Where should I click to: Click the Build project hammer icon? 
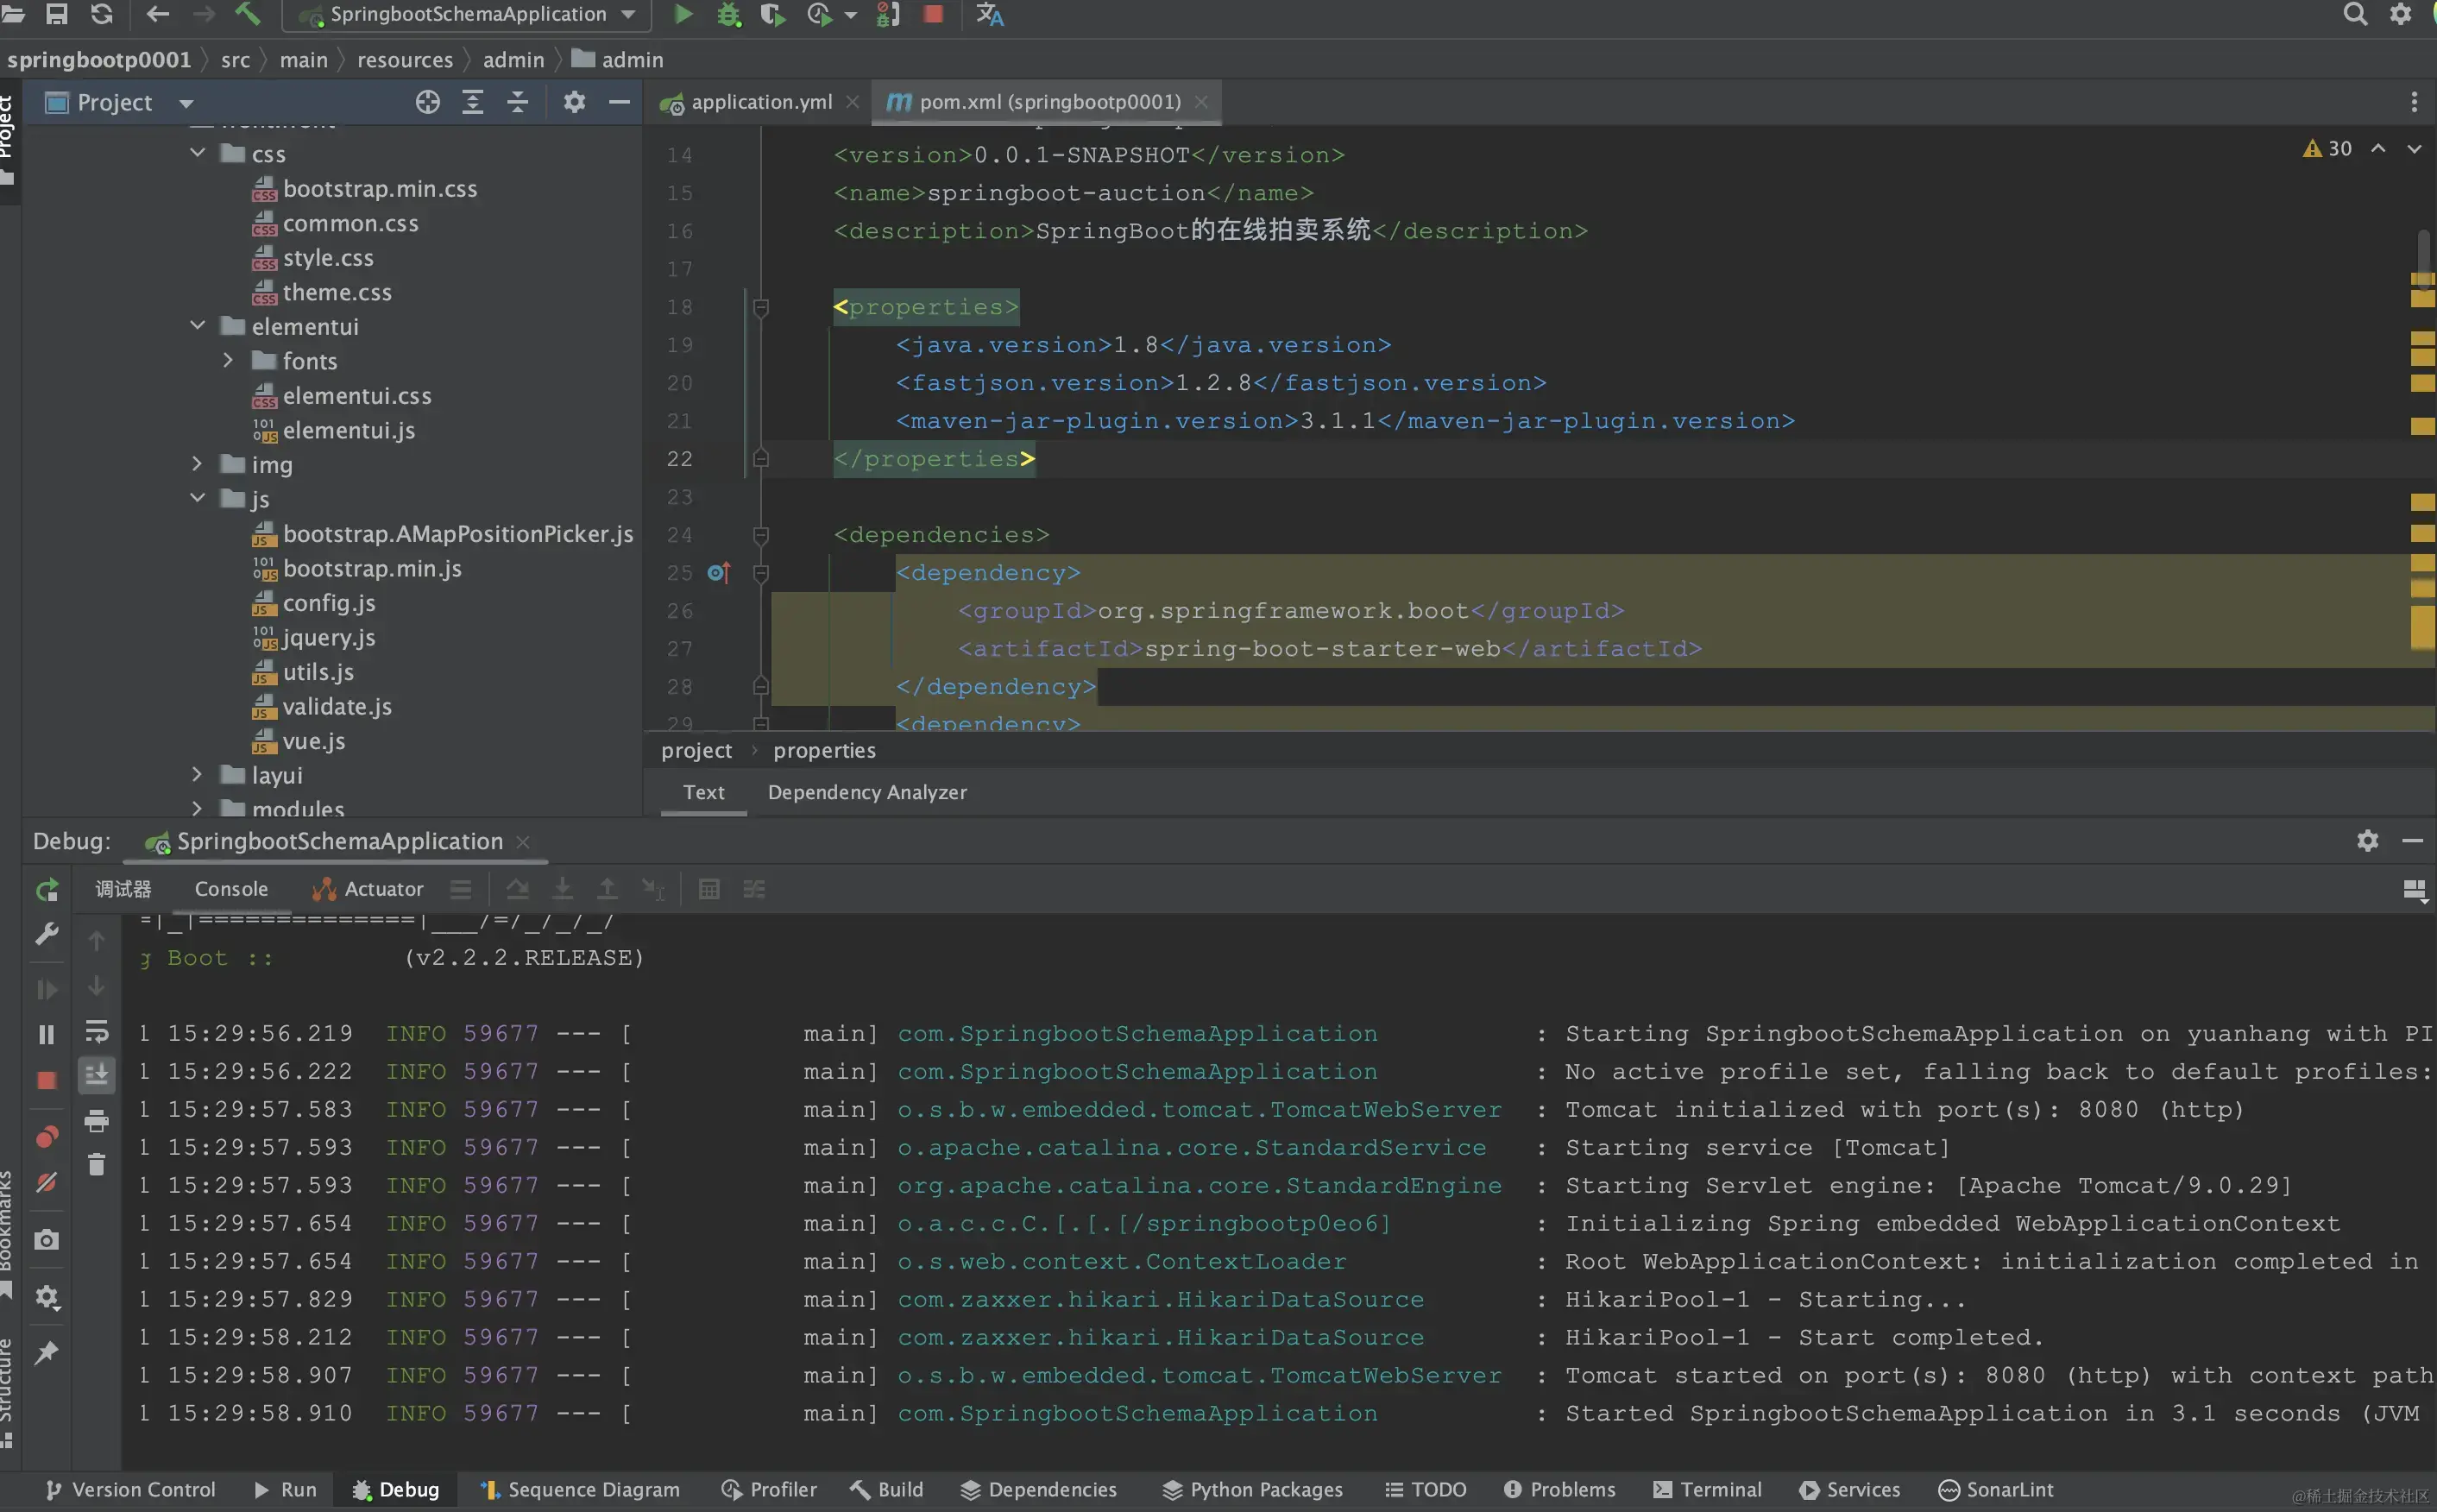247,14
